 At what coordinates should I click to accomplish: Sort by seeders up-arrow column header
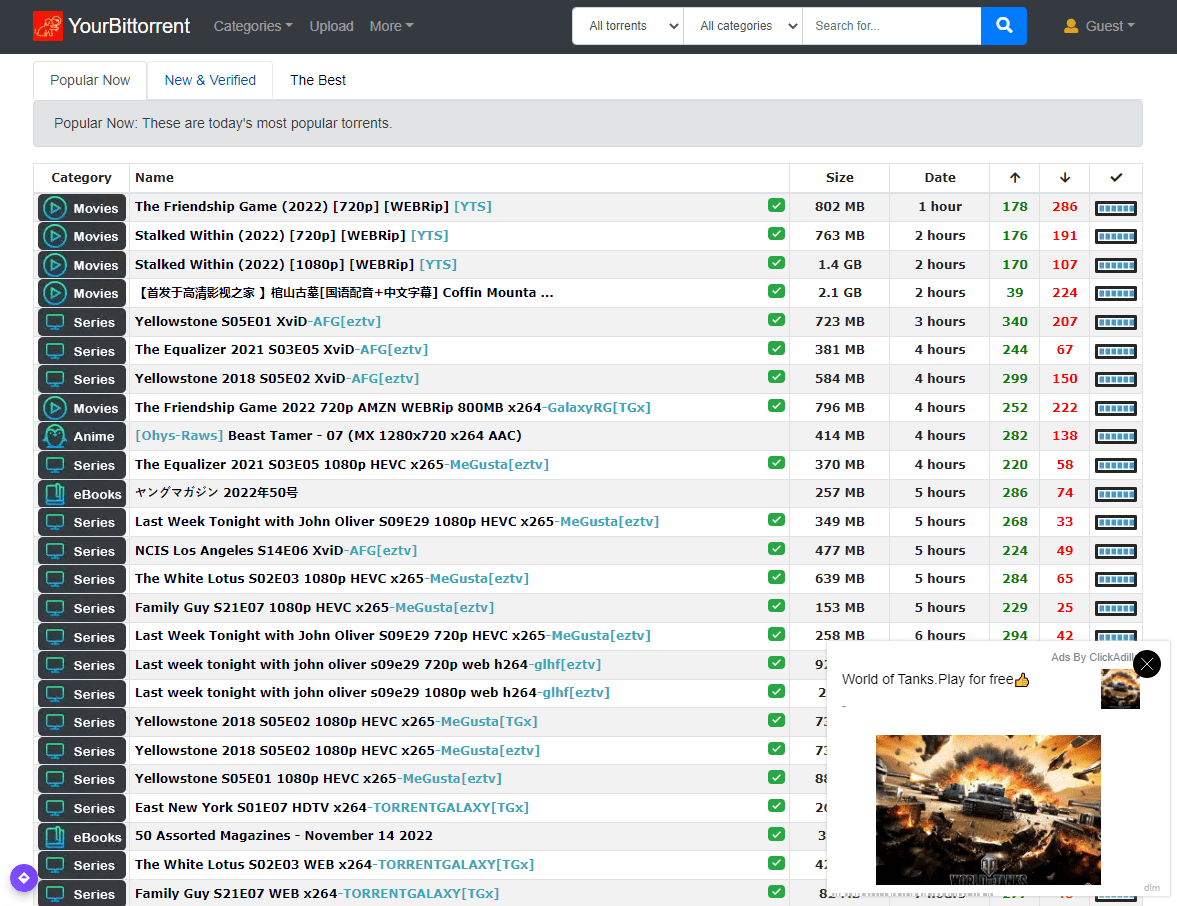tap(1015, 178)
